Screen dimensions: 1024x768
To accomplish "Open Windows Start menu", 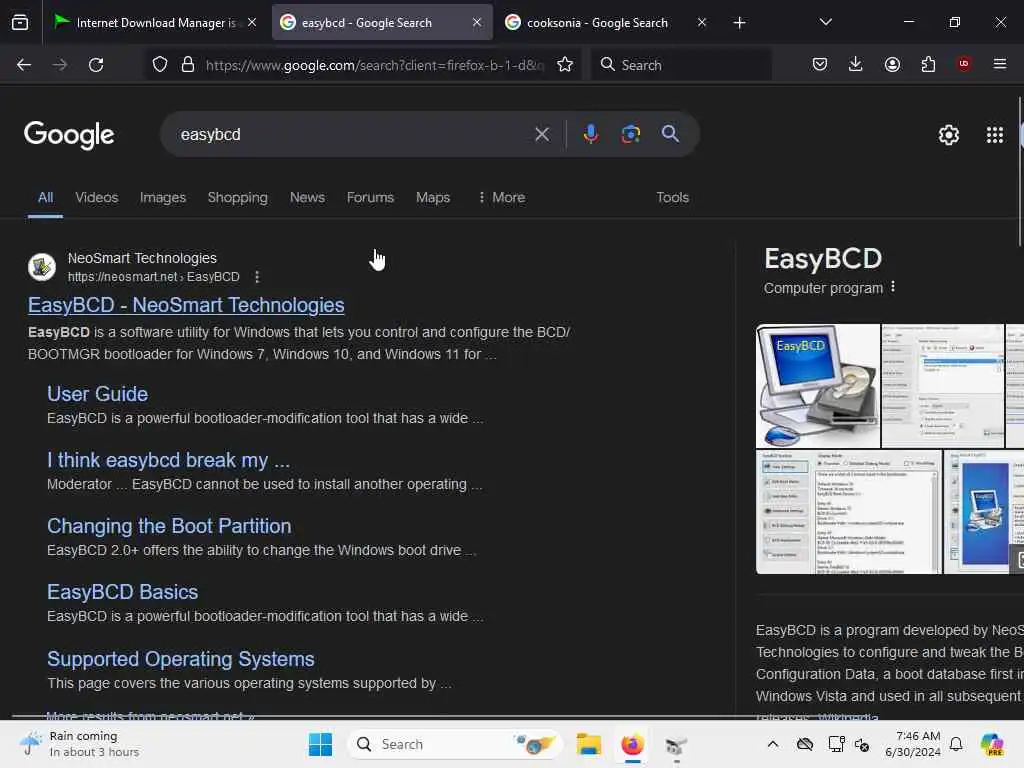I will pyautogui.click(x=320, y=744).
